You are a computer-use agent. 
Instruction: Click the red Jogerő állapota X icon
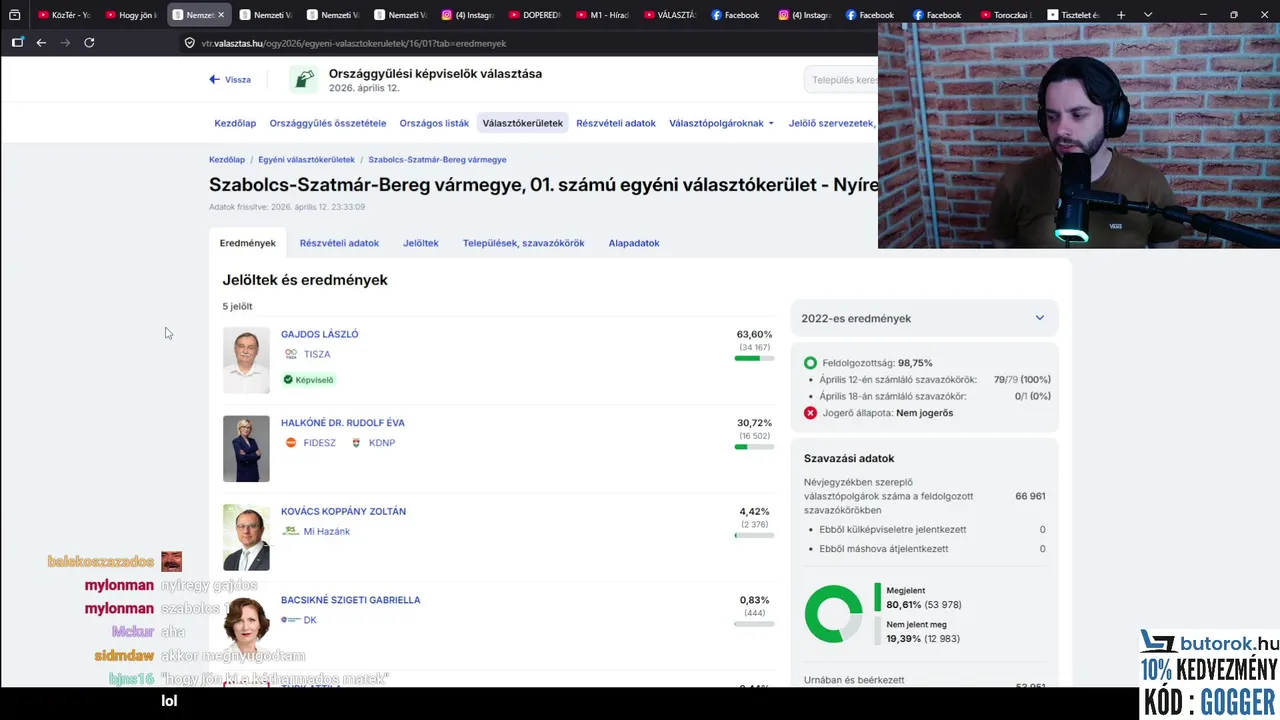810,413
